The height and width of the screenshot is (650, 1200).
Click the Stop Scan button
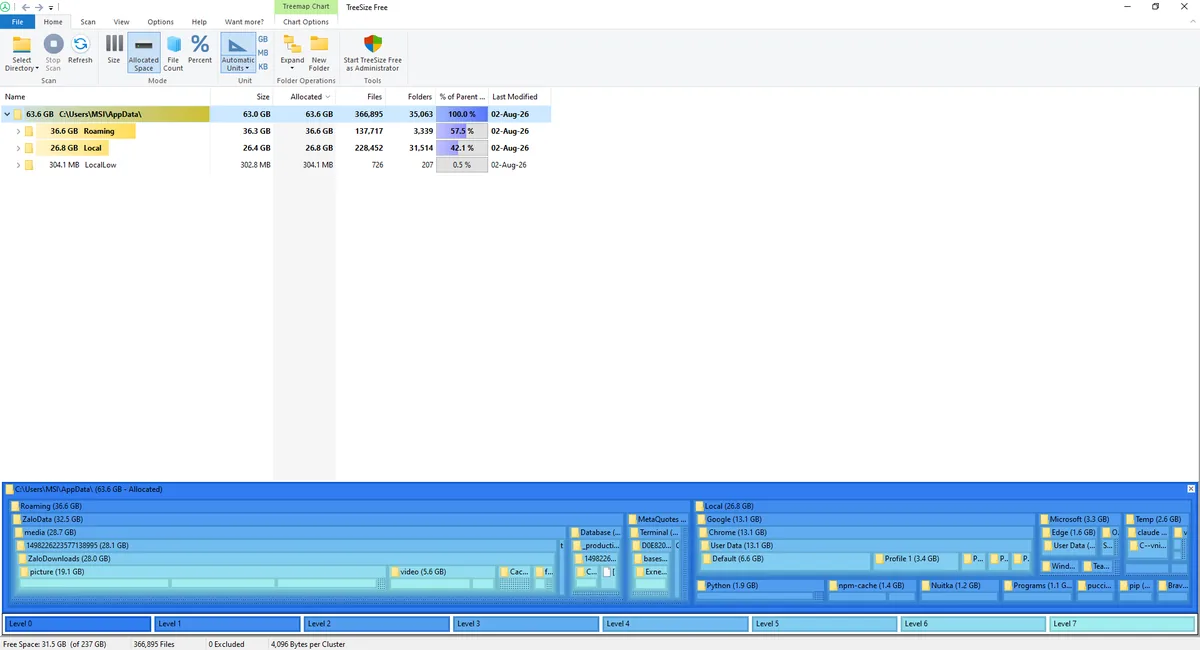click(53, 52)
